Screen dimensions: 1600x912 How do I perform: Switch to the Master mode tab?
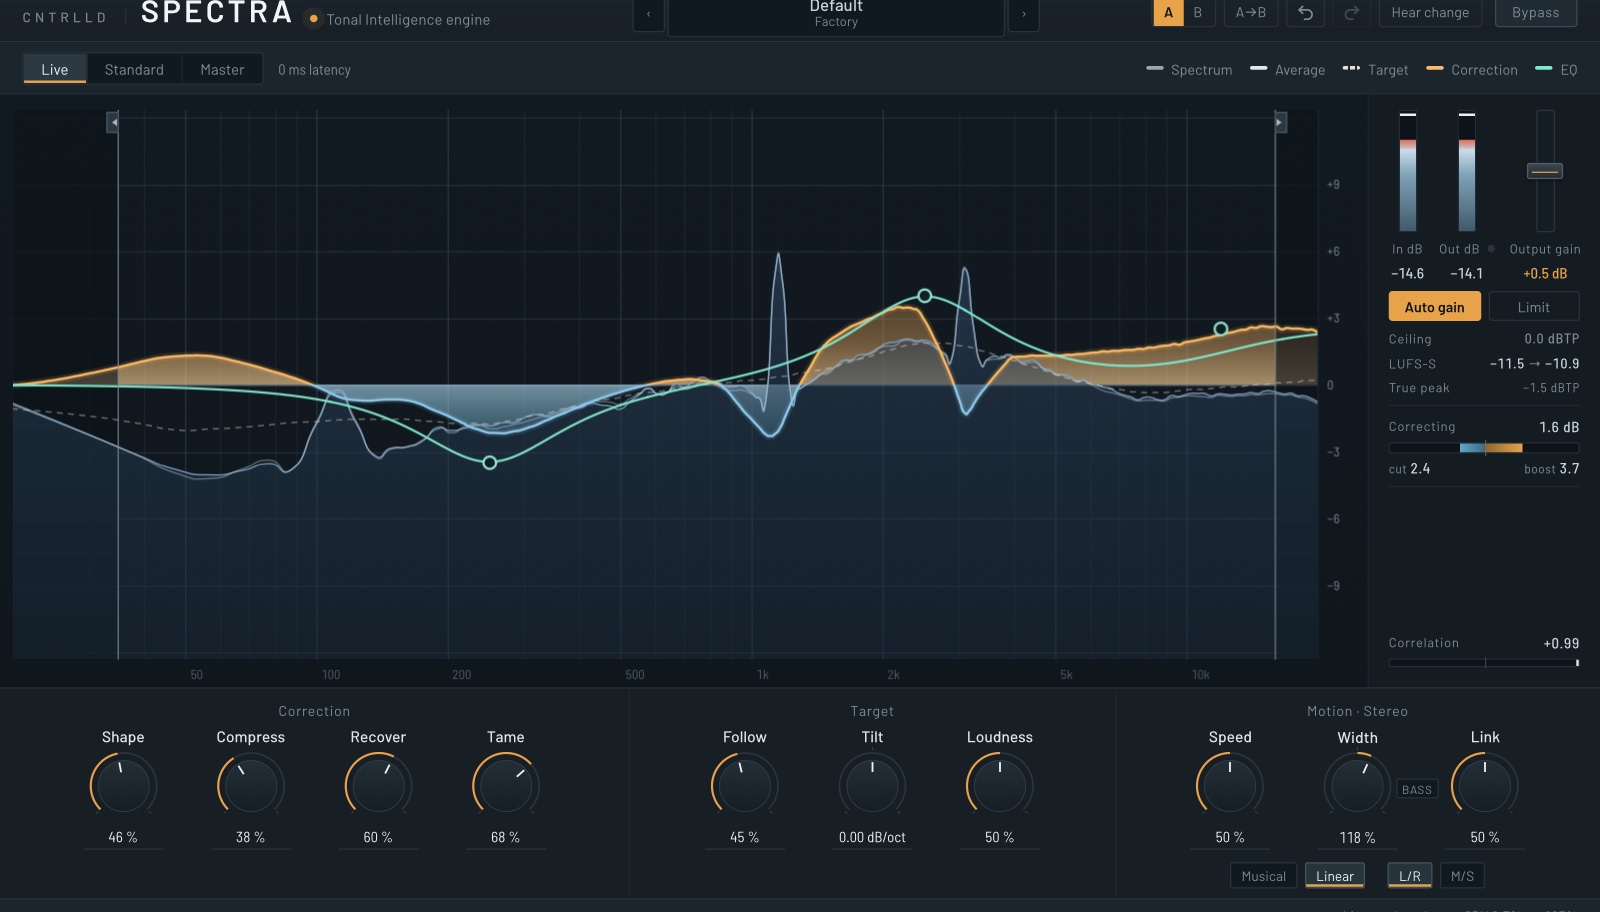pyautogui.click(x=222, y=69)
